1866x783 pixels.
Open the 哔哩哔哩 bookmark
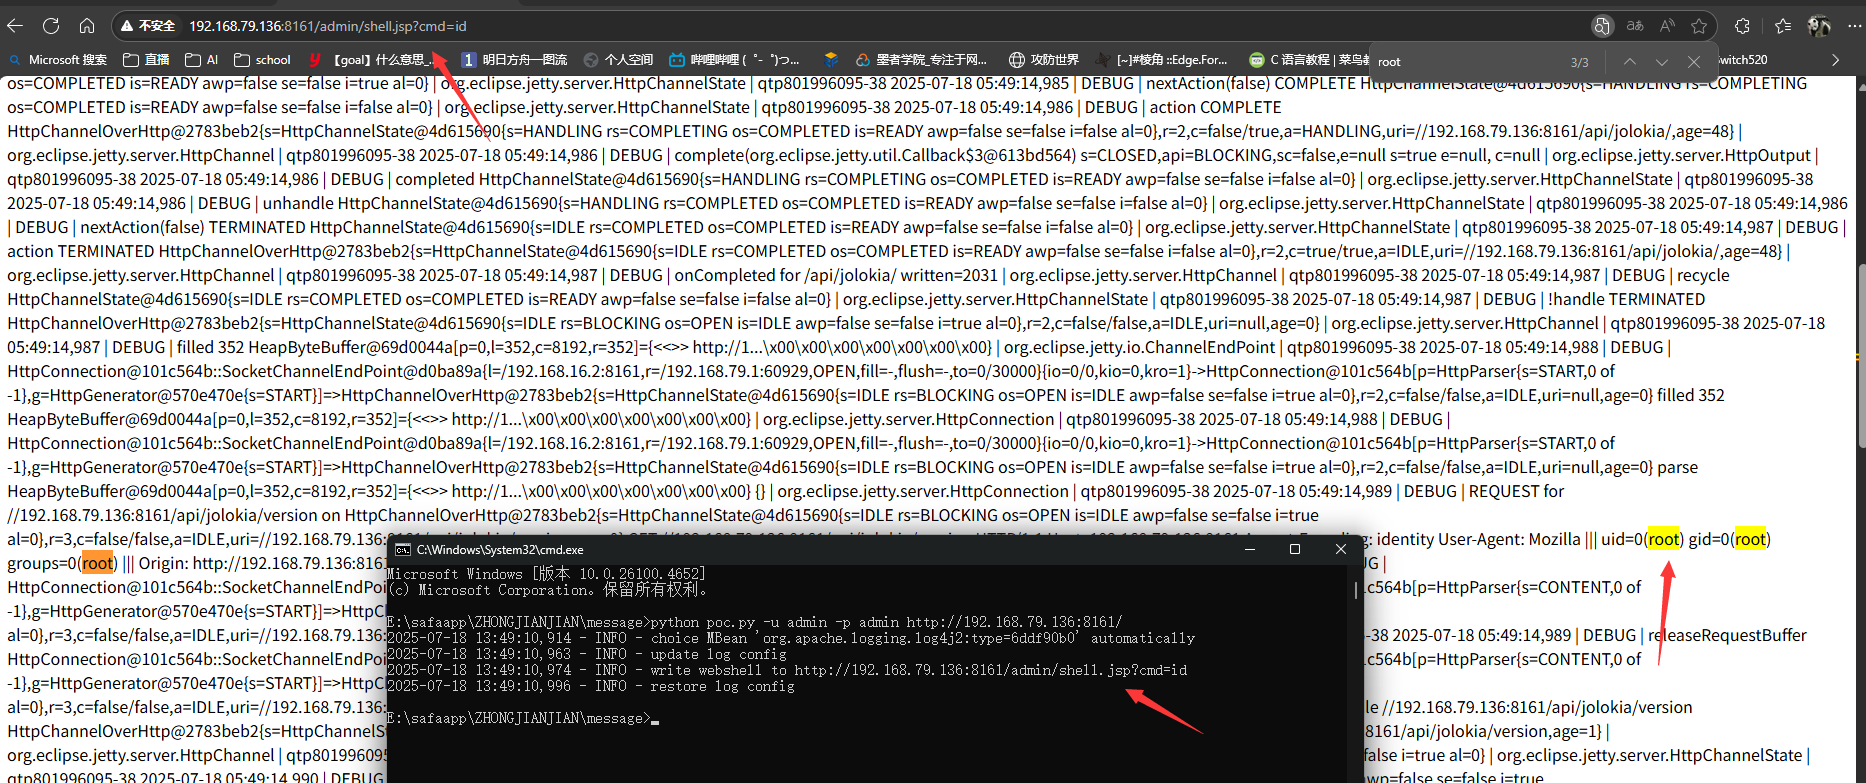pos(734,60)
